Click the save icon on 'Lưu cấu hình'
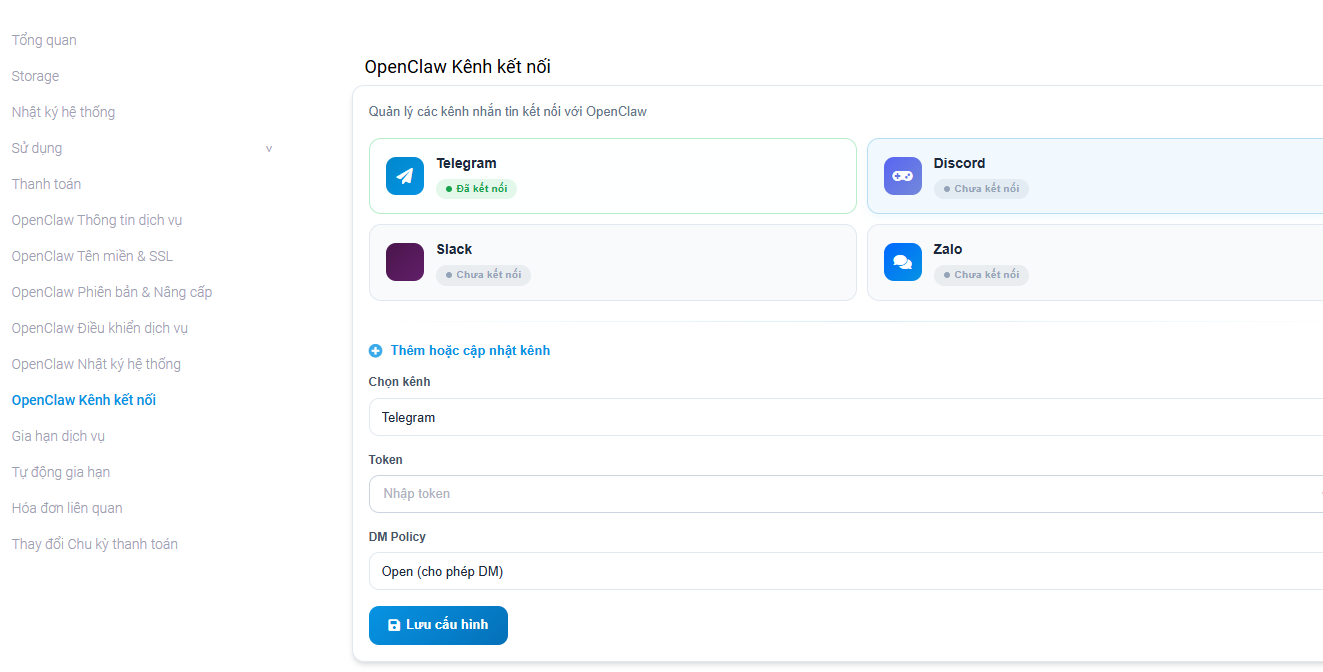 [x=392, y=625]
